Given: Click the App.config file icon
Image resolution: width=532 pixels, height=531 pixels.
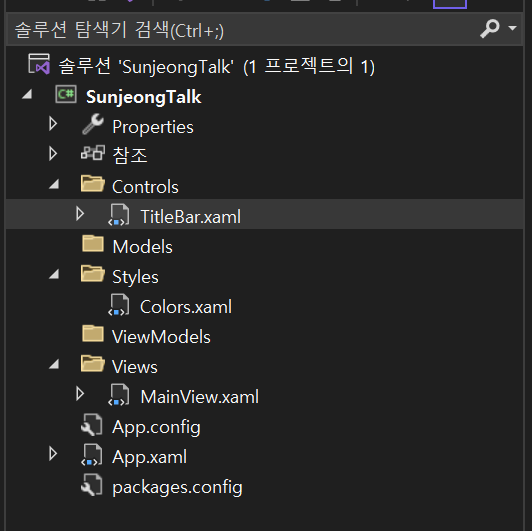Looking at the screenshot, I should [x=92, y=424].
